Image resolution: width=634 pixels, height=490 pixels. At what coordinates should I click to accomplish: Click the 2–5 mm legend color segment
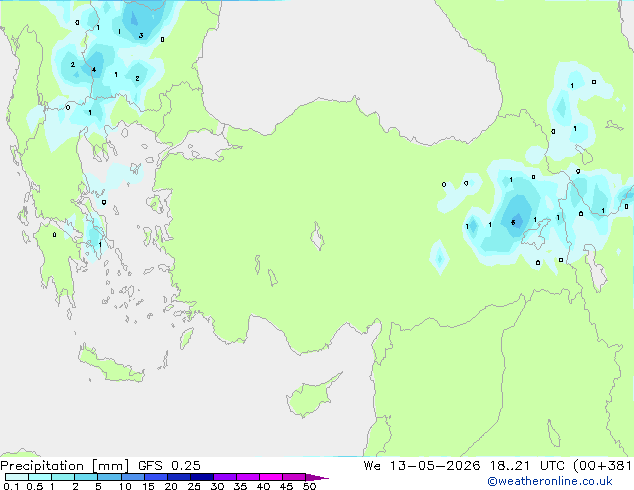(86, 477)
